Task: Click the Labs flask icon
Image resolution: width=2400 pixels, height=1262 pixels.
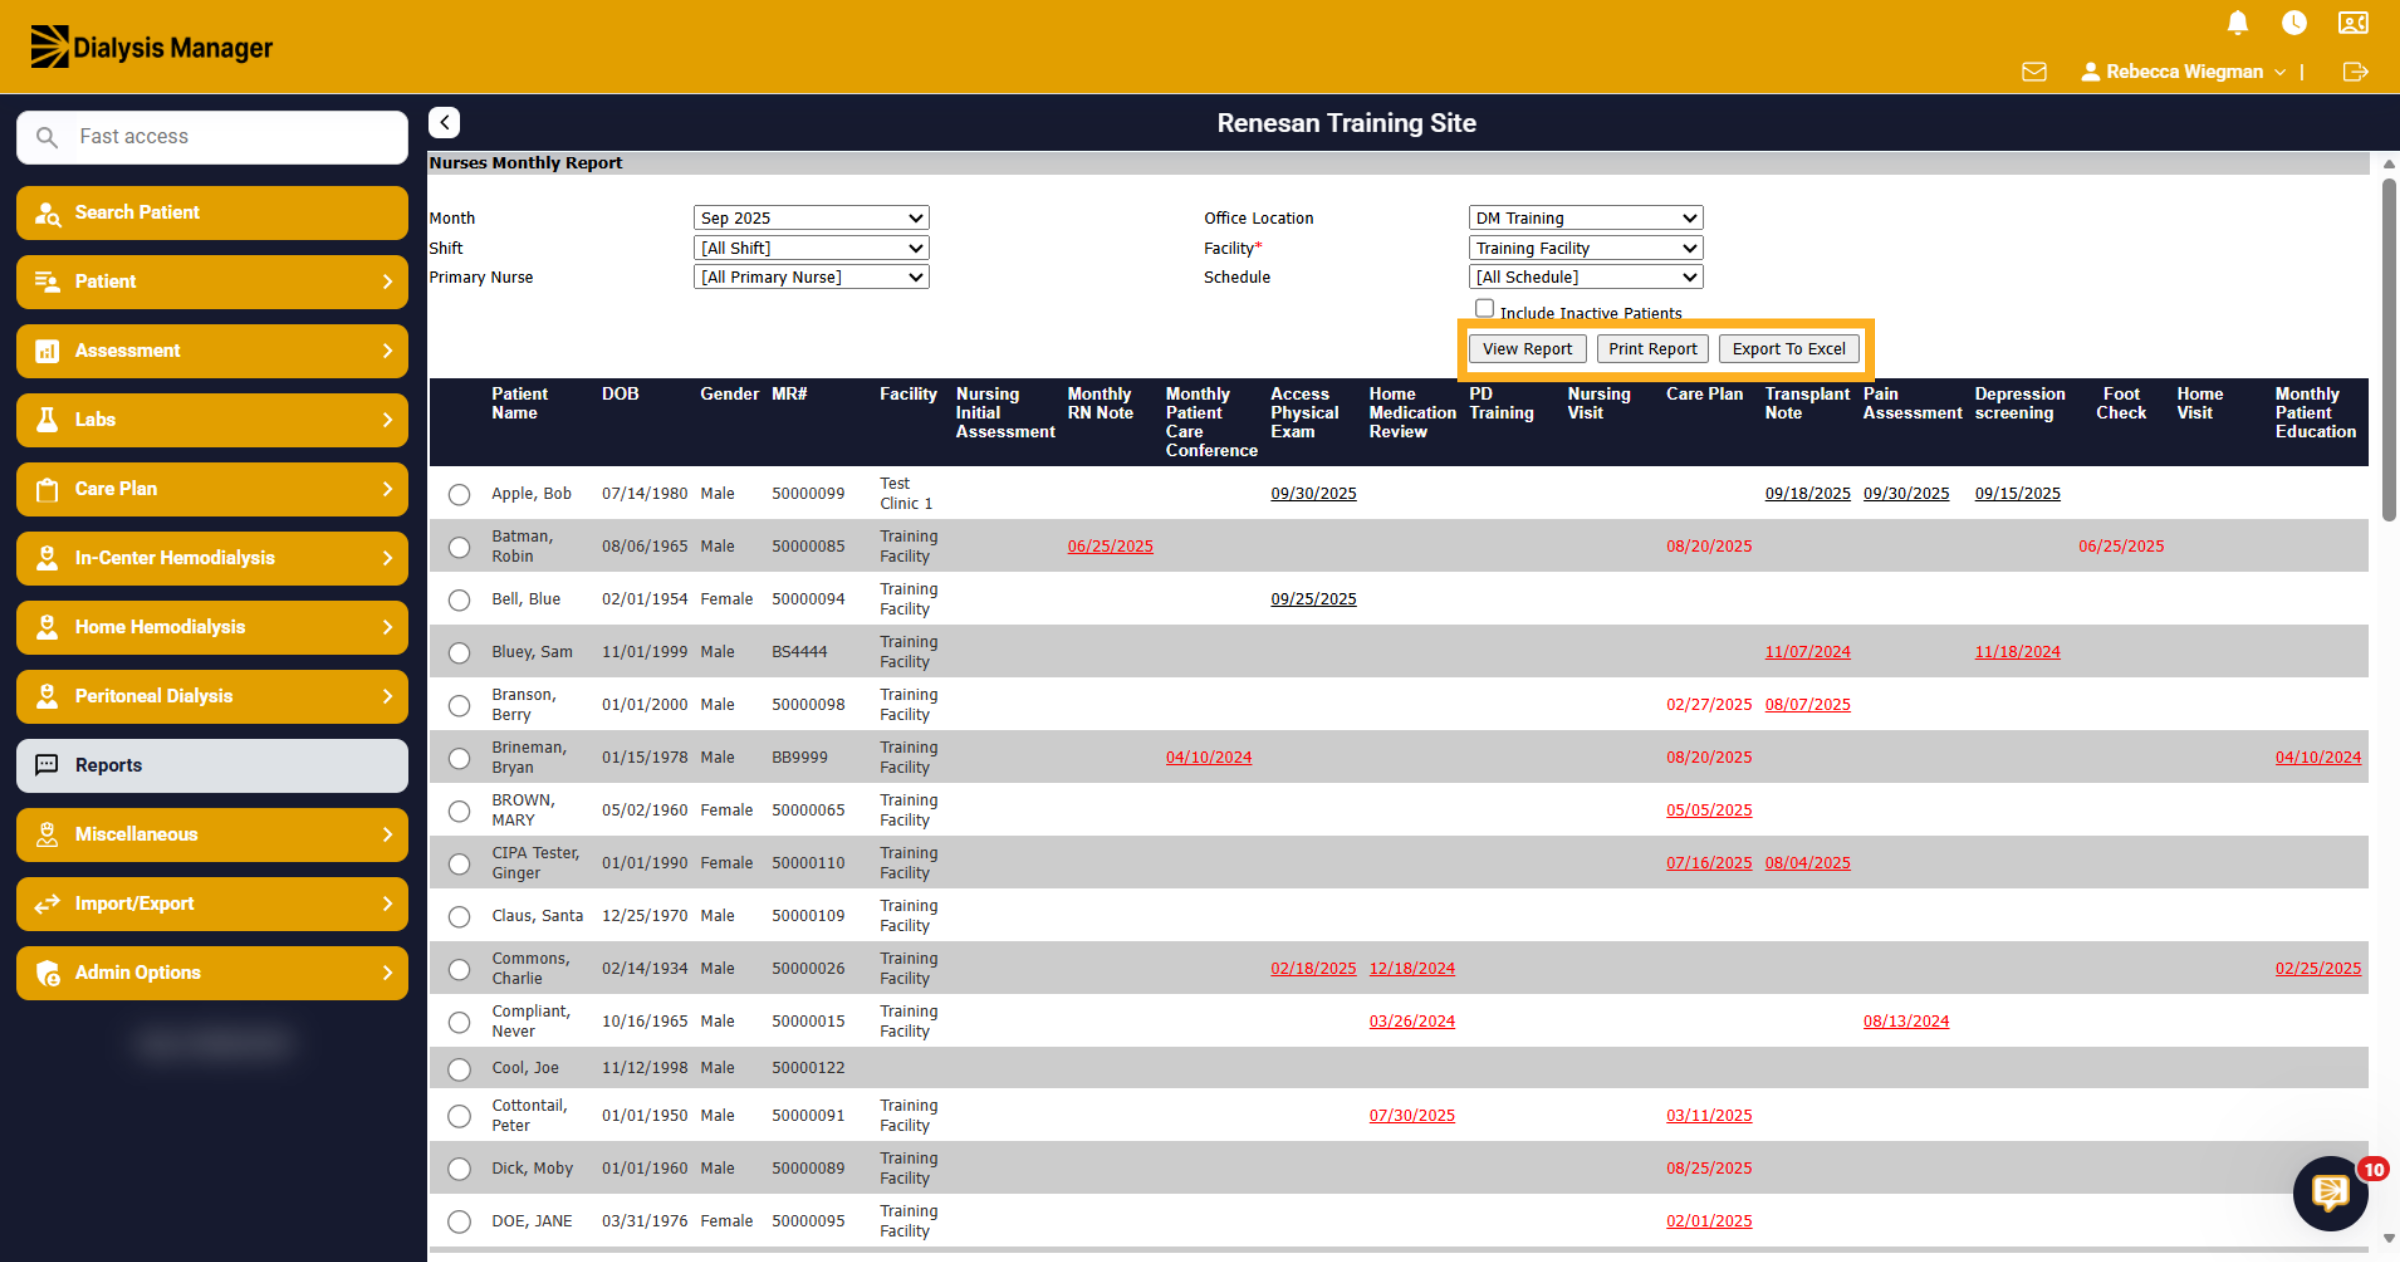Action: point(47,420)
